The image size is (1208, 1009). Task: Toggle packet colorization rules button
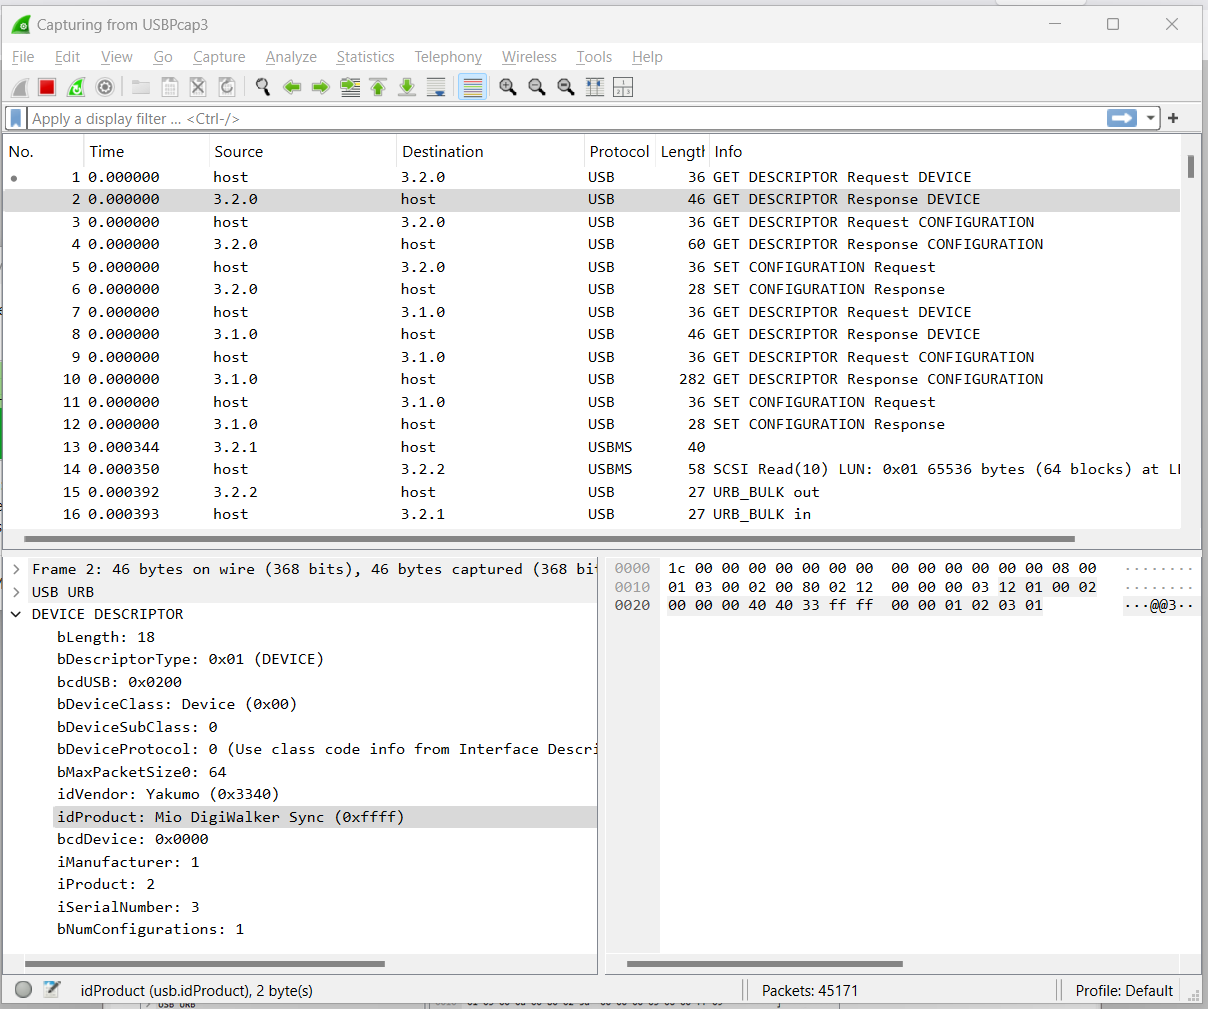click(x=472, y=87)
